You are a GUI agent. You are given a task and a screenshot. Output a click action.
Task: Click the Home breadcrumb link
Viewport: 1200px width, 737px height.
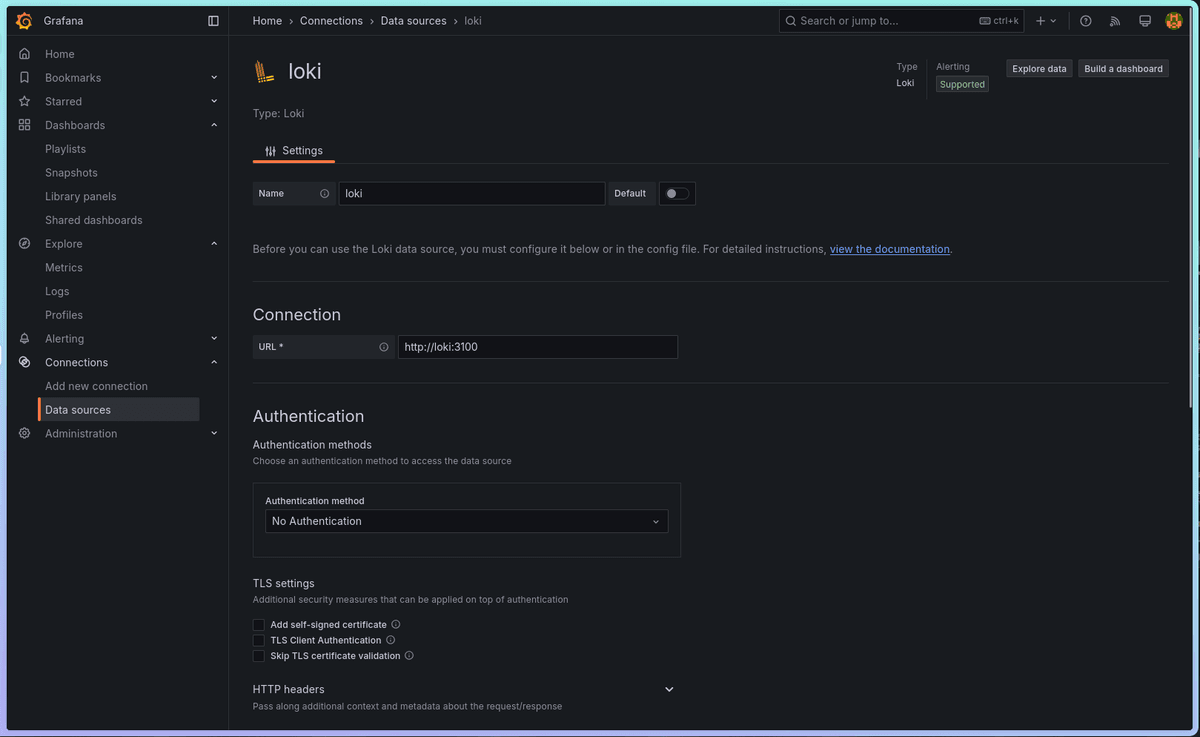click(x=267, y=20)
